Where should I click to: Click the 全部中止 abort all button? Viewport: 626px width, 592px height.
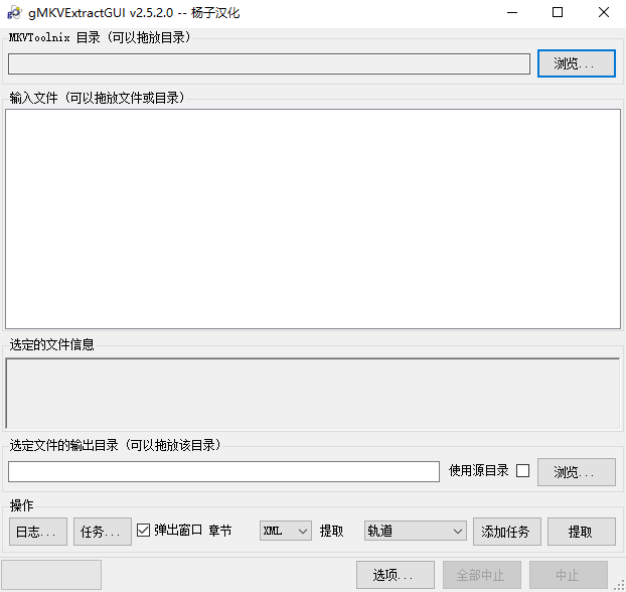[x=482, y=575]
